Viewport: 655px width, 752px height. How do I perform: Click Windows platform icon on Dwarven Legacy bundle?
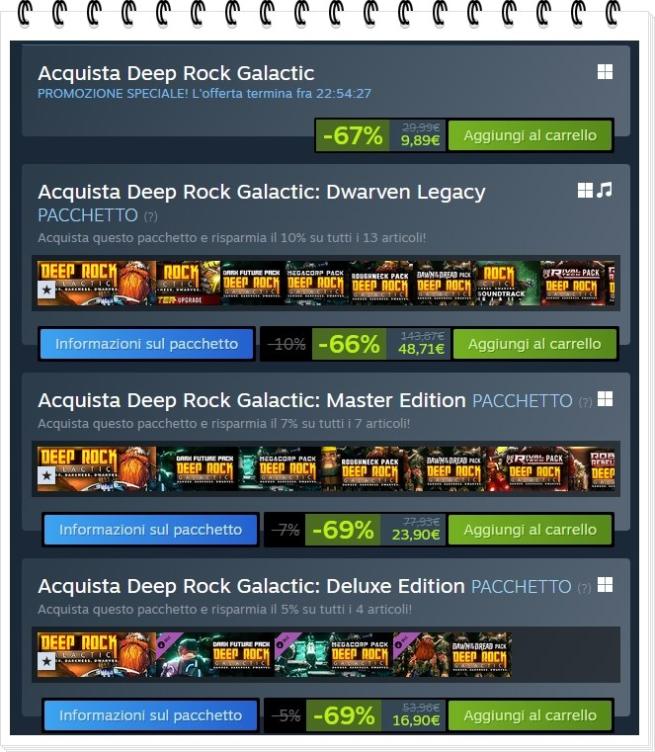pyautogui.click(x=585, y=190)
